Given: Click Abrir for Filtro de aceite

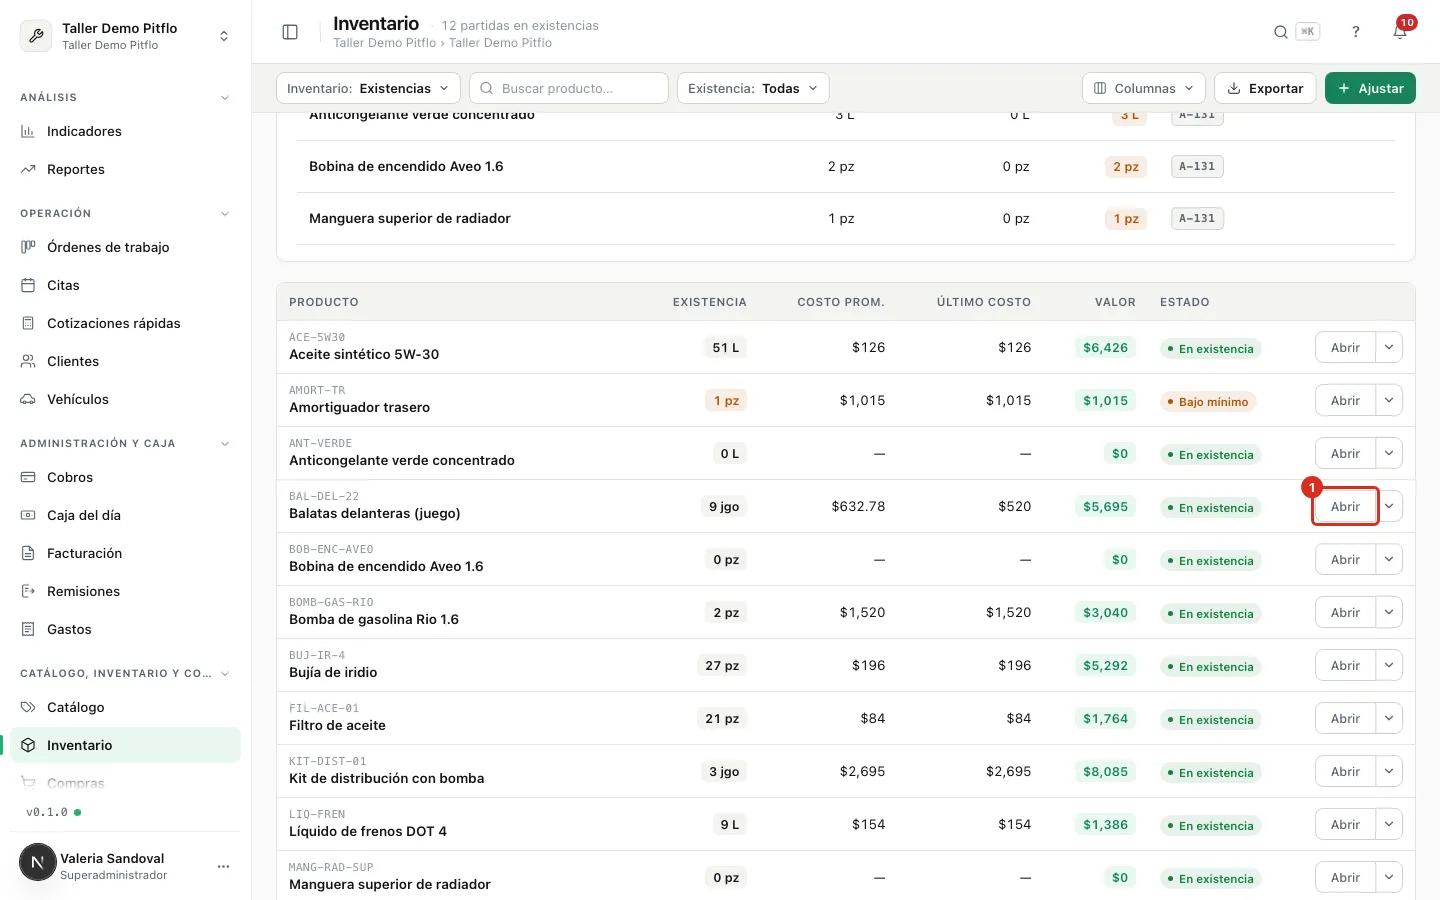Looking at the screenshot, I should click(x=1345, y=718).
